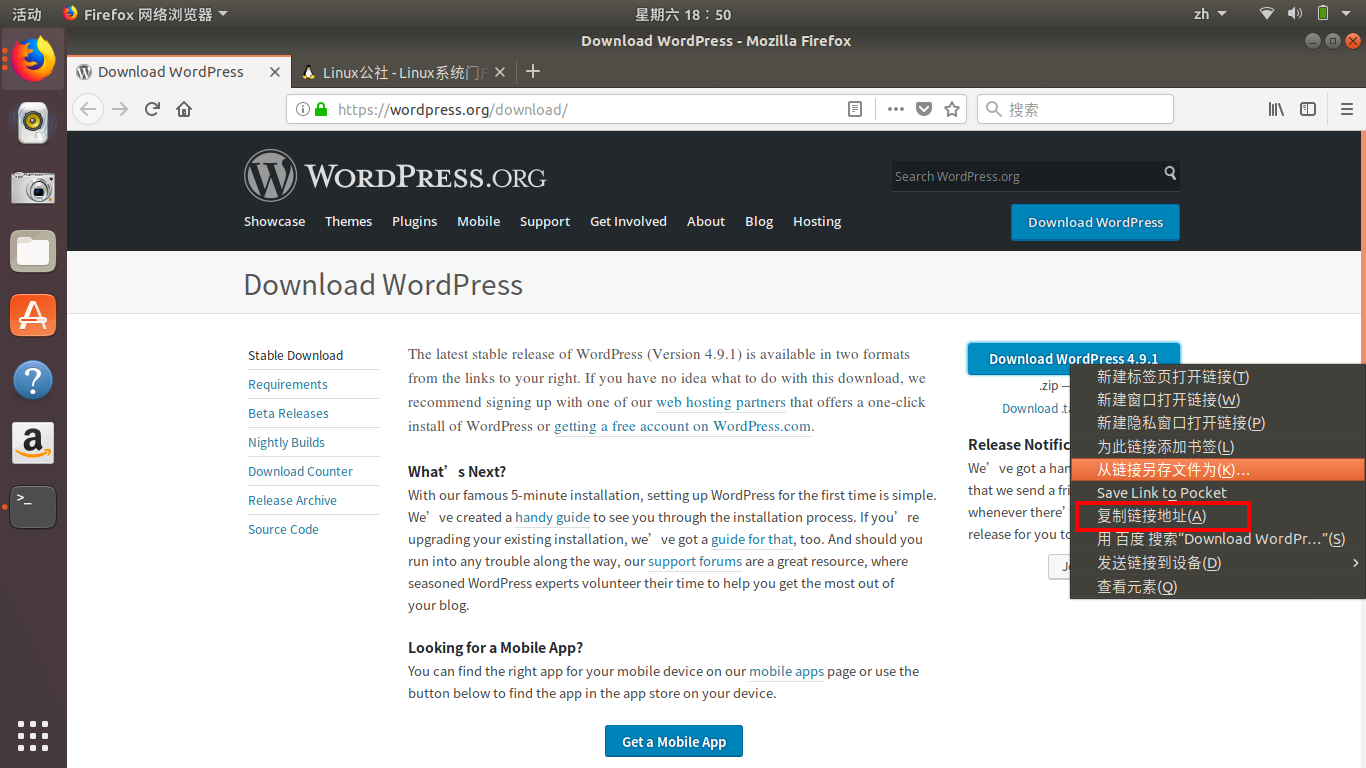
Task: Open the Requirements link in the sidebar
Action: point(287,384)
